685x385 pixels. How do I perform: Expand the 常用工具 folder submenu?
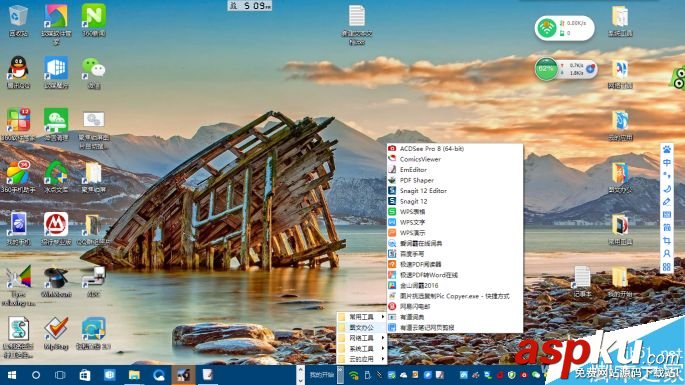point(362,316)
